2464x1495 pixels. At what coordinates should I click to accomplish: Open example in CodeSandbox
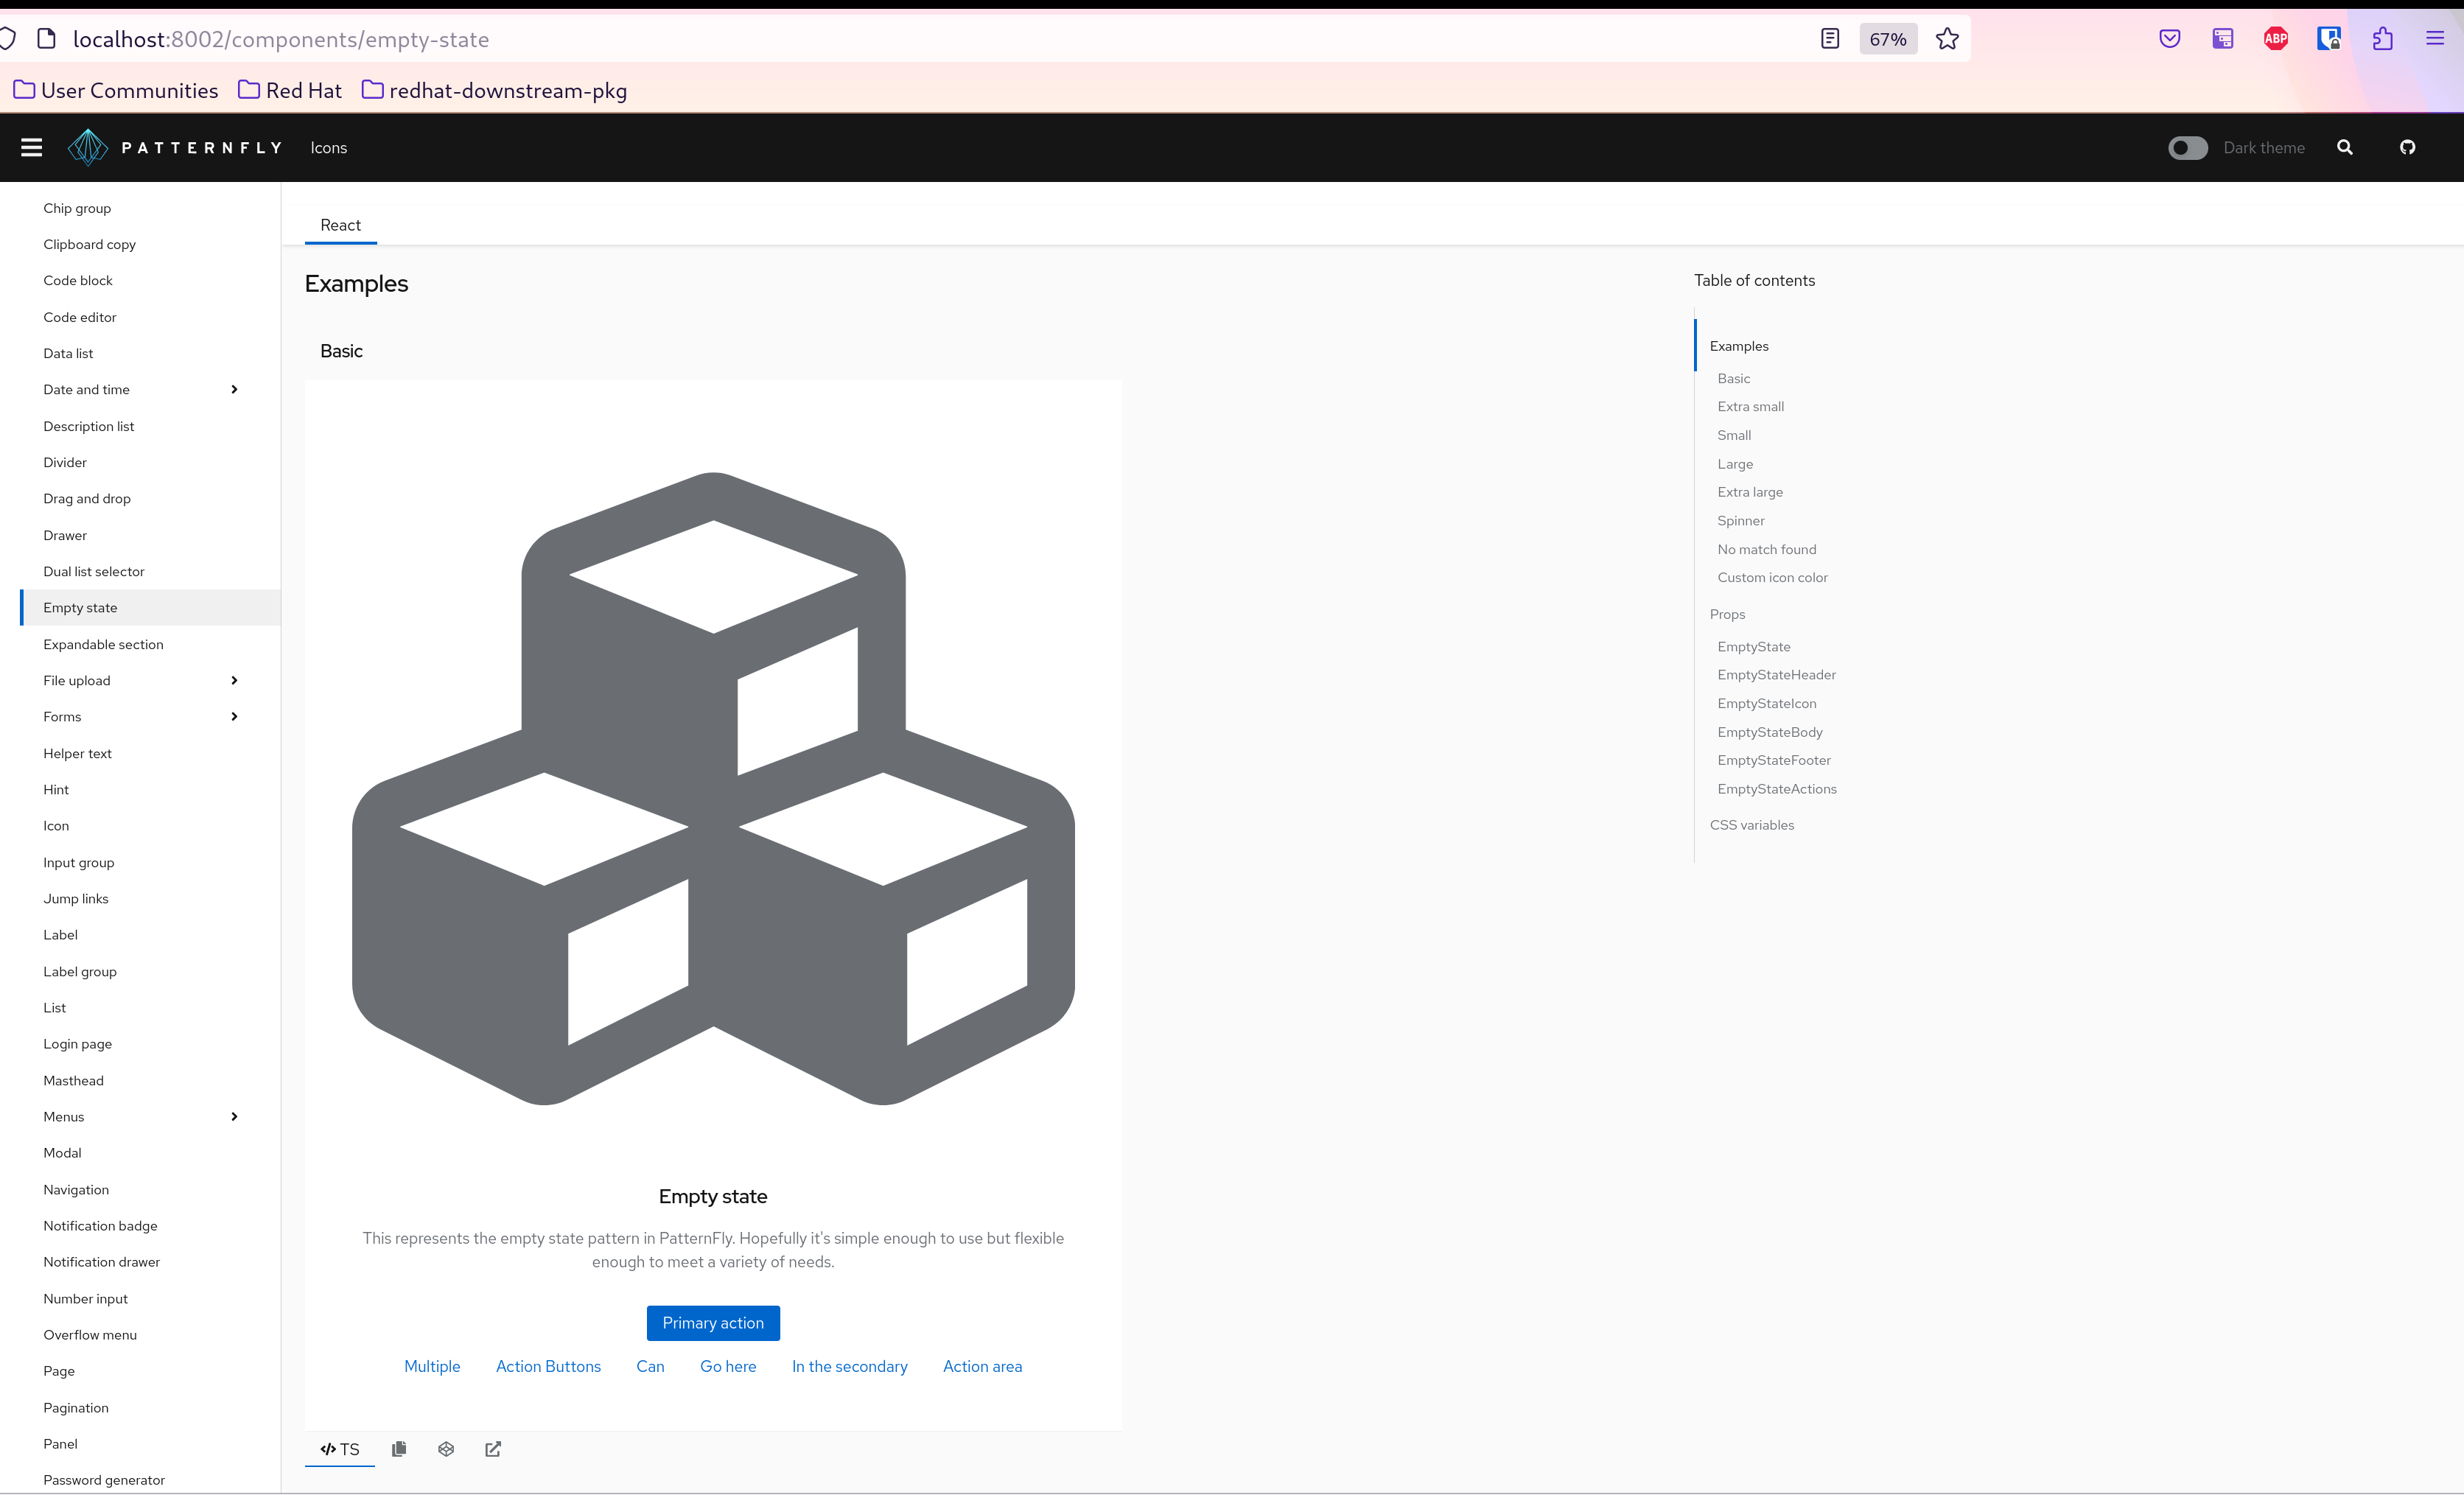tap(446, 1449)
